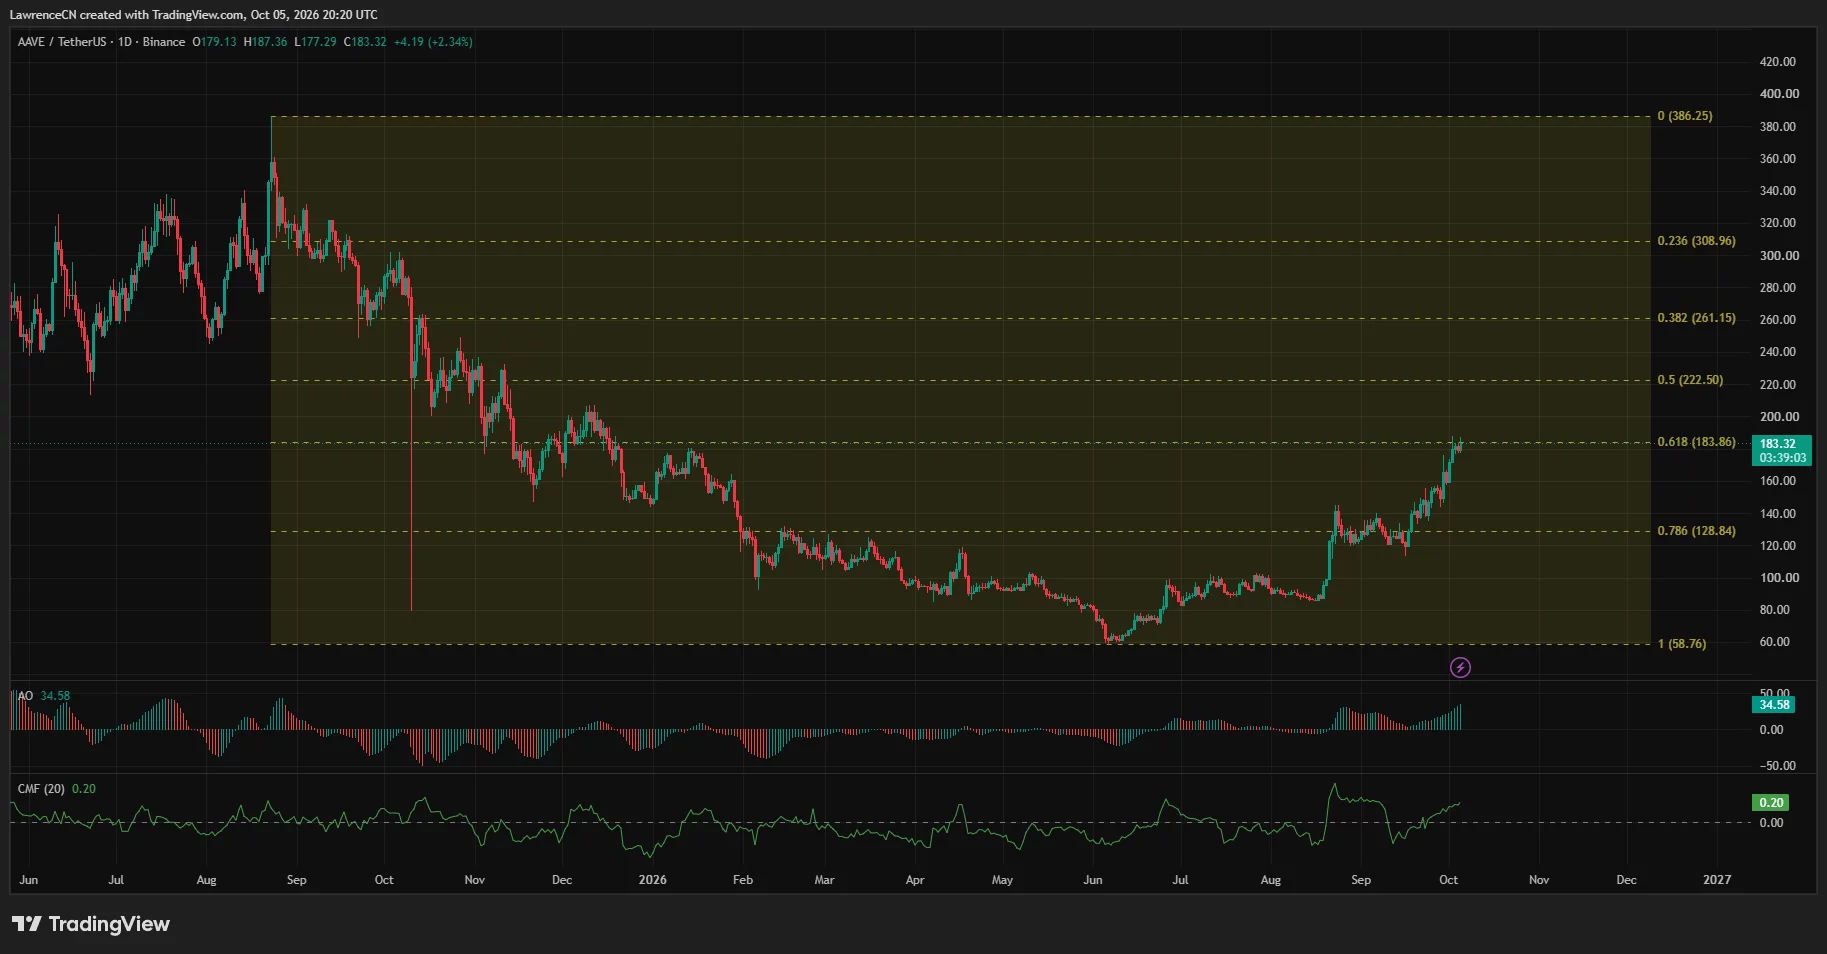
Task: Click the purple lightning event icon
Action: point(1460,667)
